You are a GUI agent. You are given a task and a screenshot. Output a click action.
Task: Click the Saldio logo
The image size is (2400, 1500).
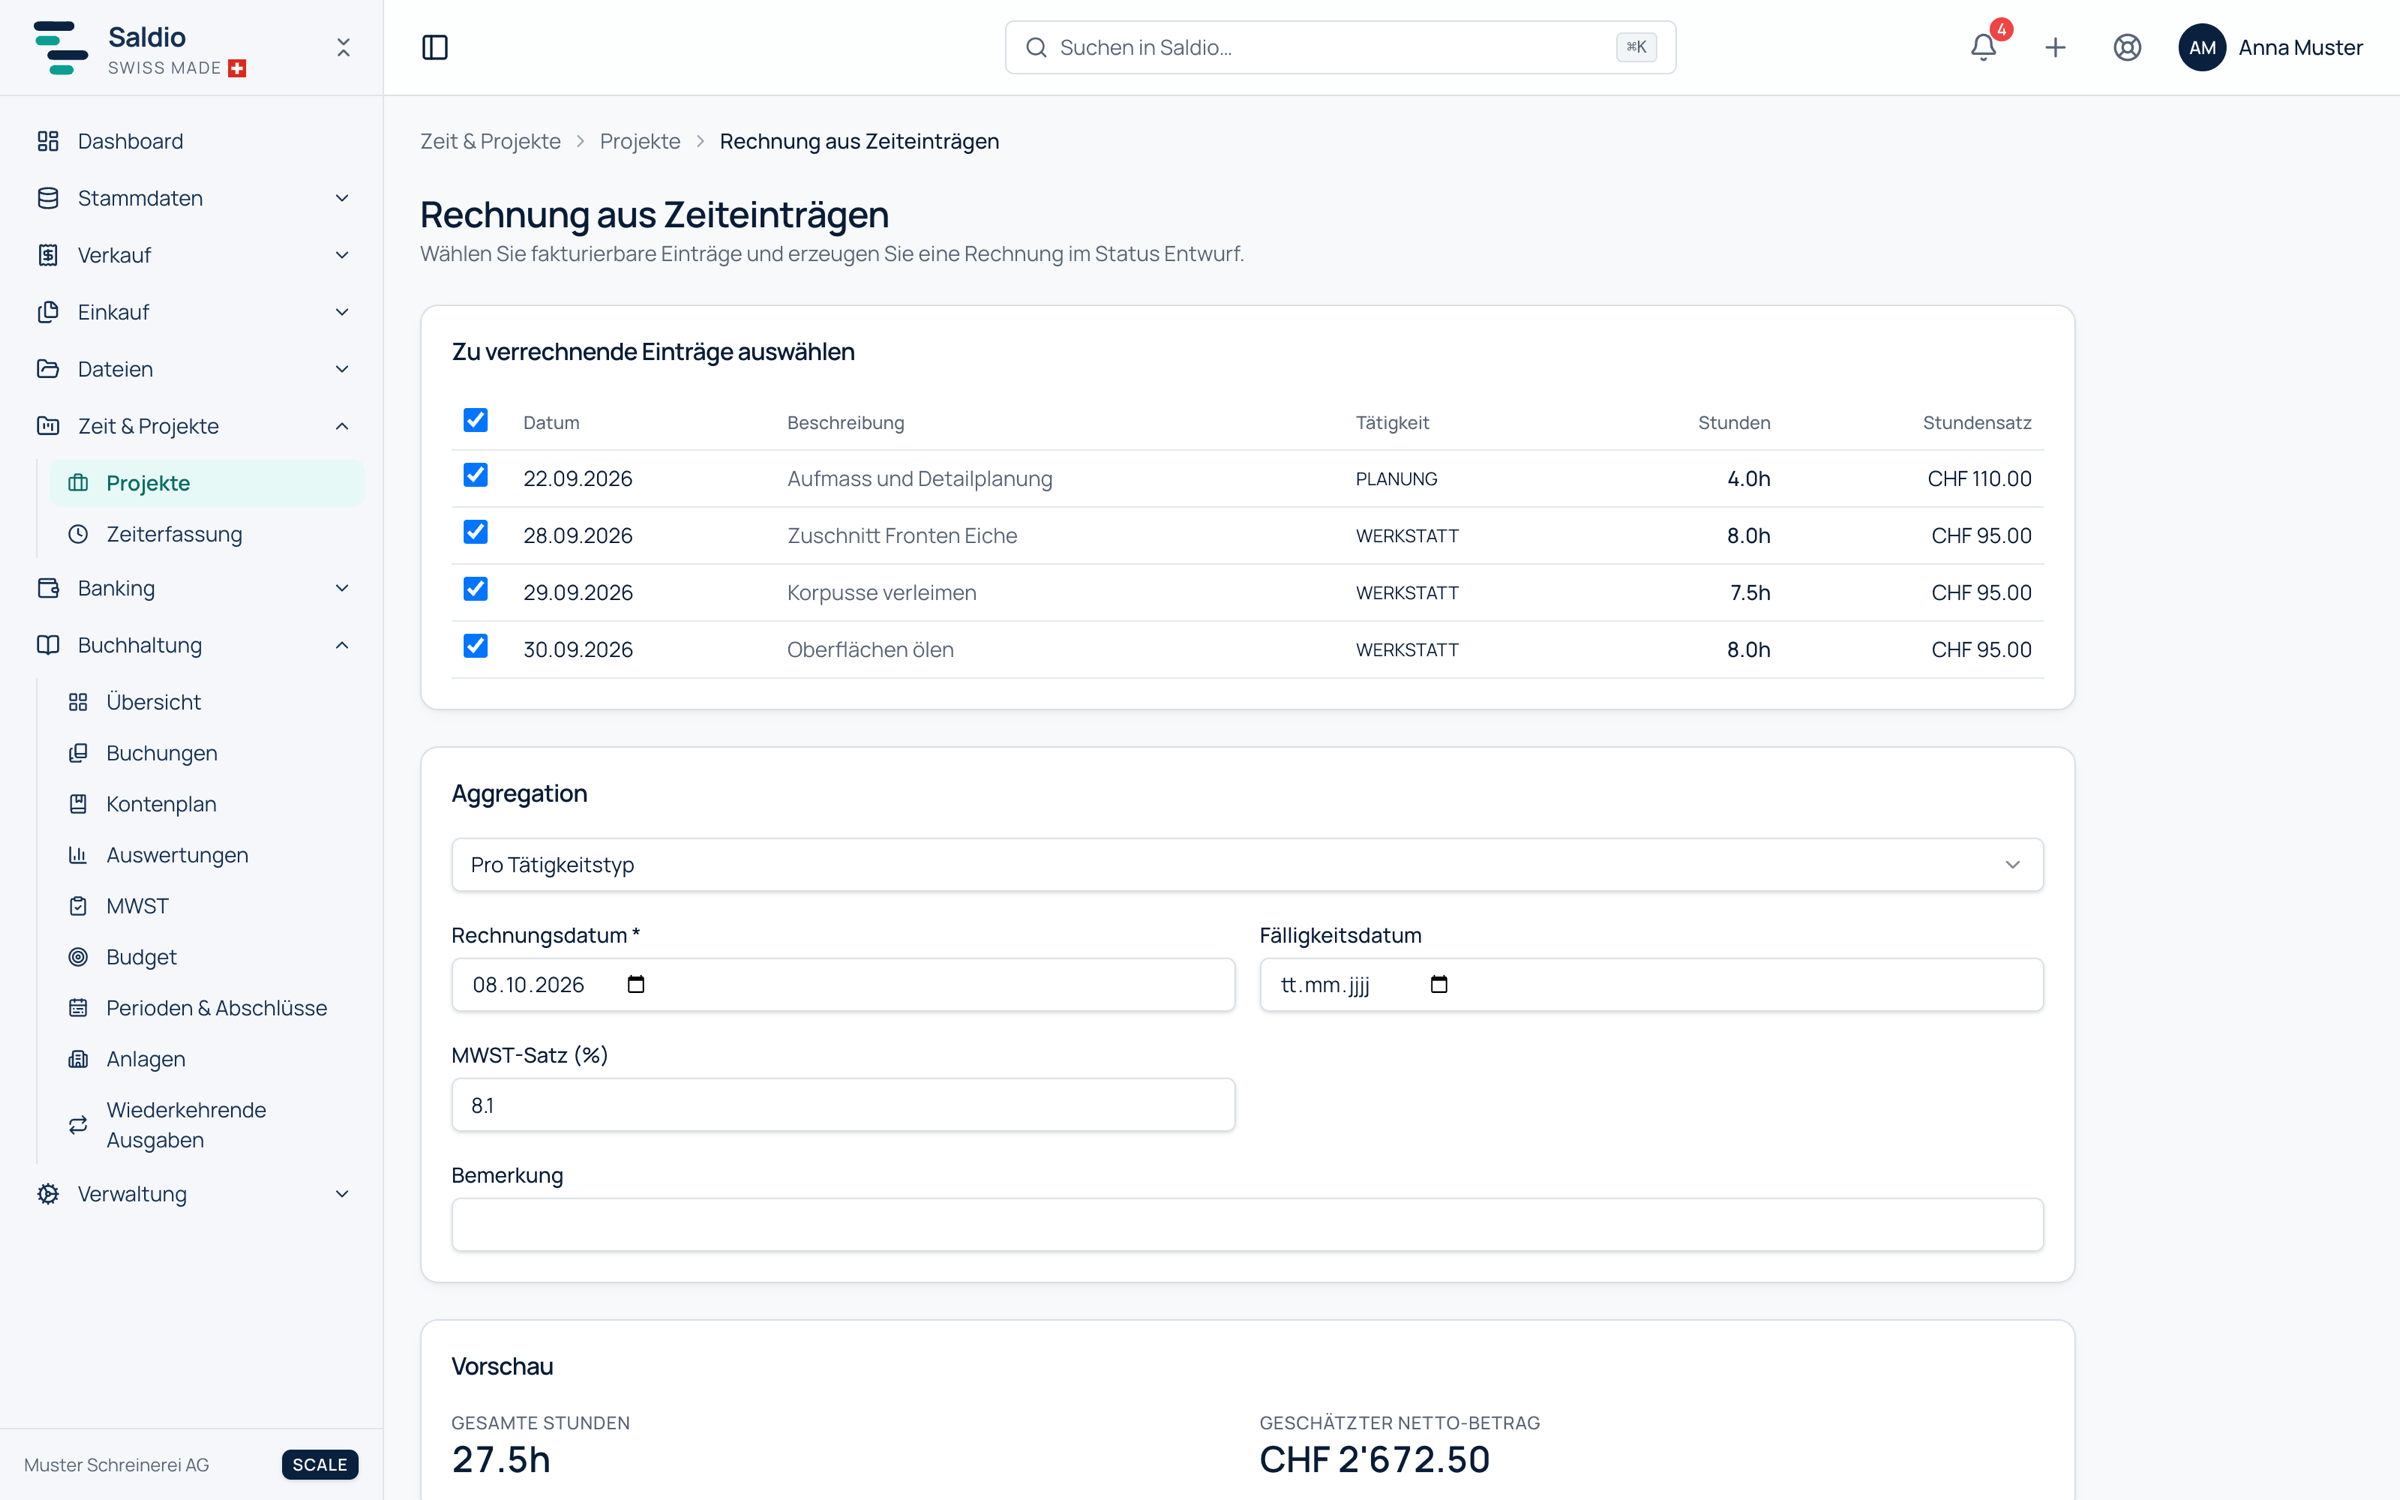(60, 47)
